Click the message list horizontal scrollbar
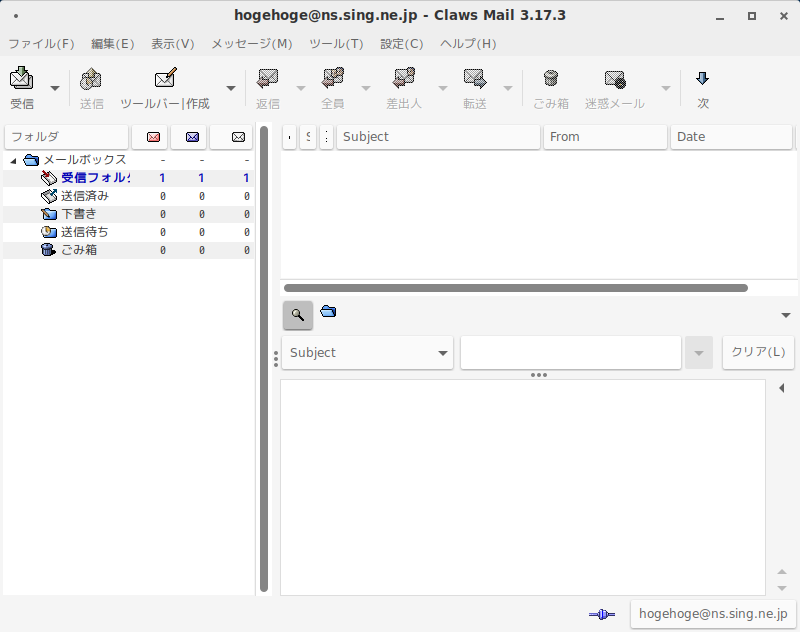The width and height of the screenshot is (800, 632). click(516, 288)
